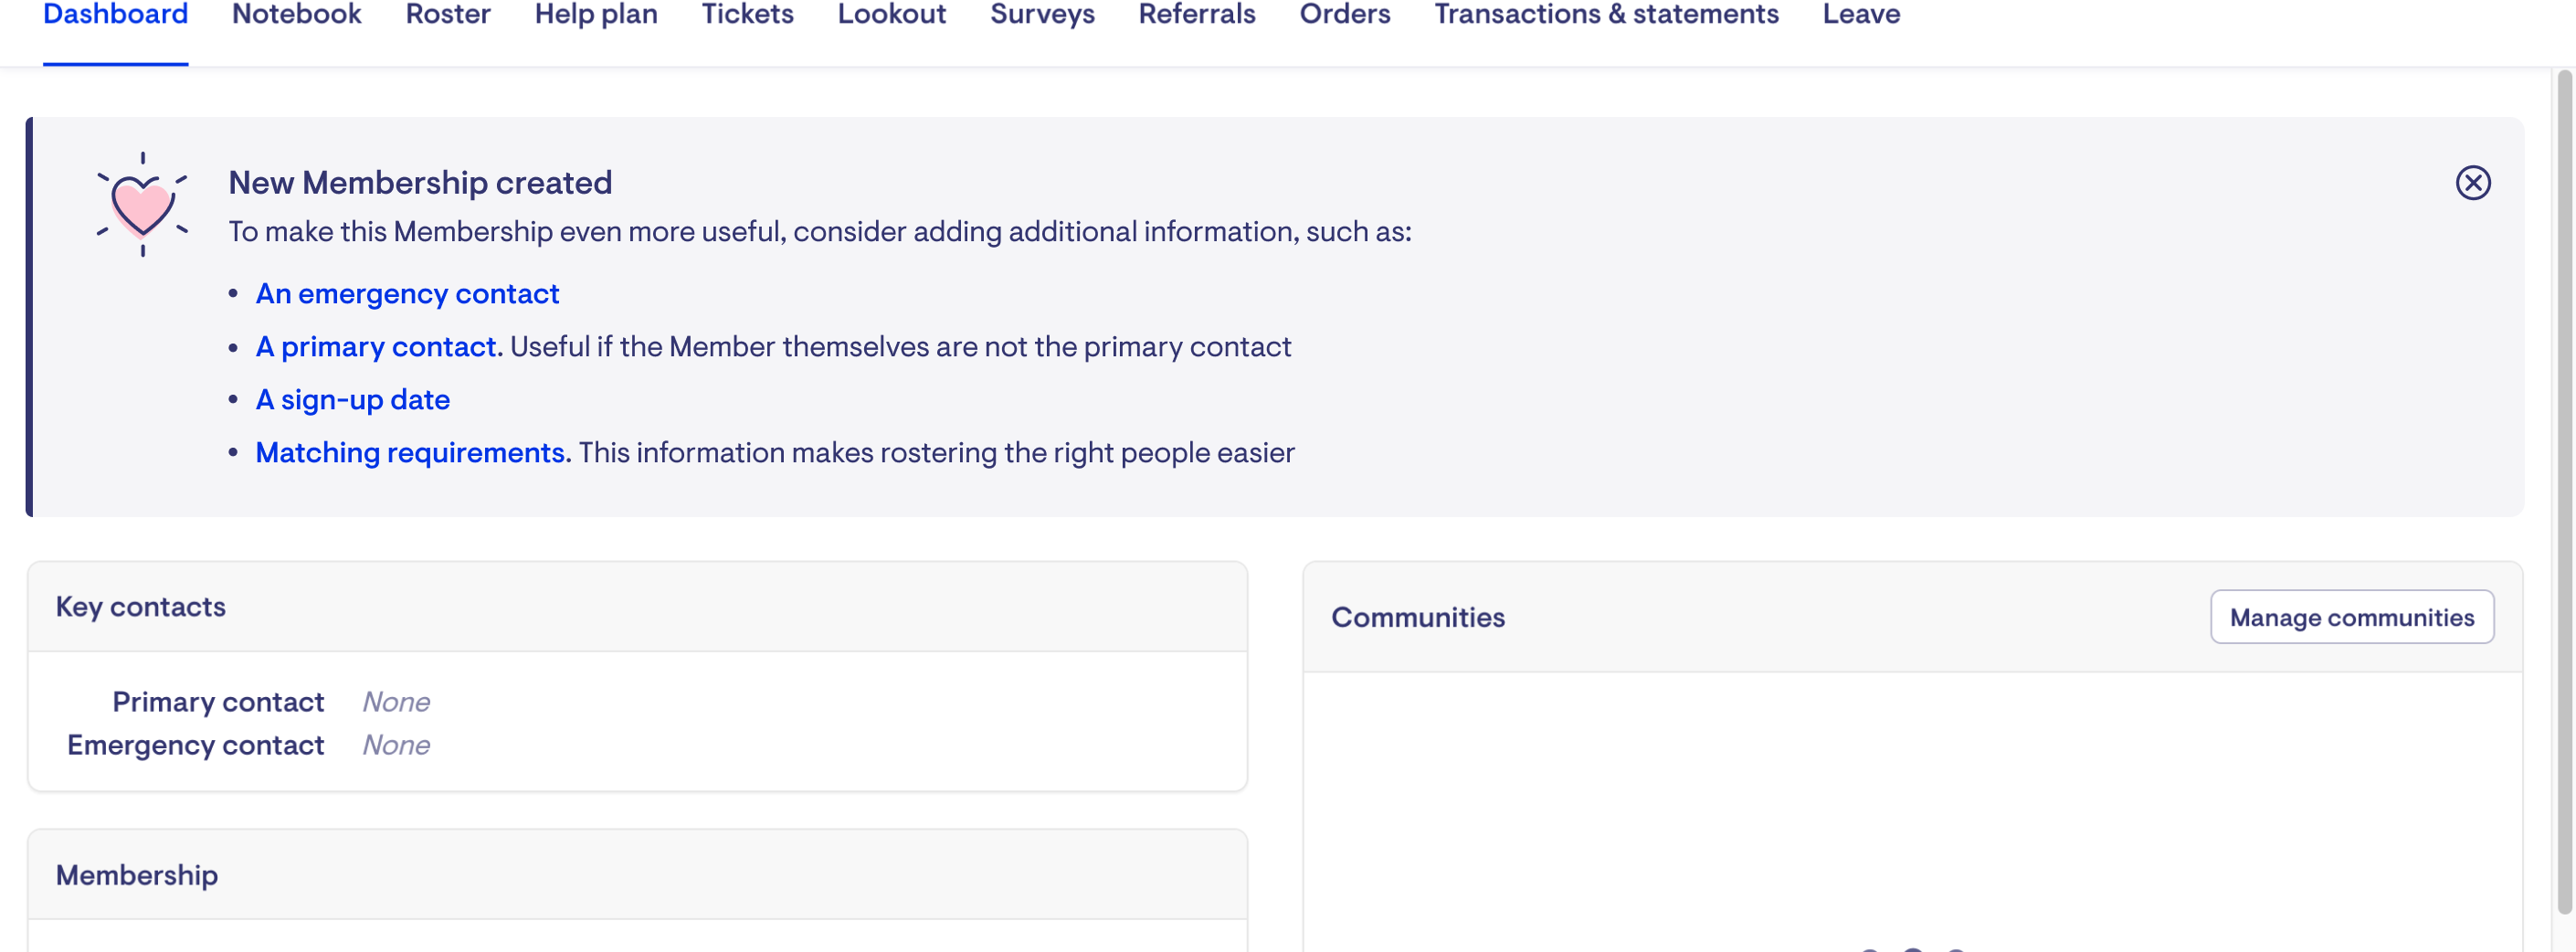Screen dimensions: 2576x952
Task: Switch to the Referrals tab
Action: (1196, 15)
